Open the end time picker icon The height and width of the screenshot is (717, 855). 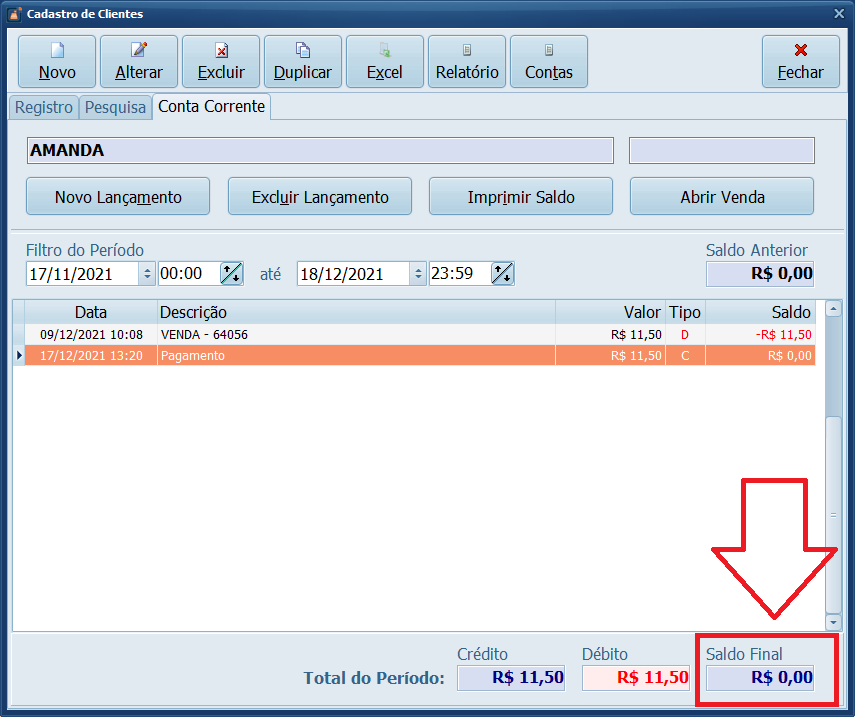click(502, 274)
